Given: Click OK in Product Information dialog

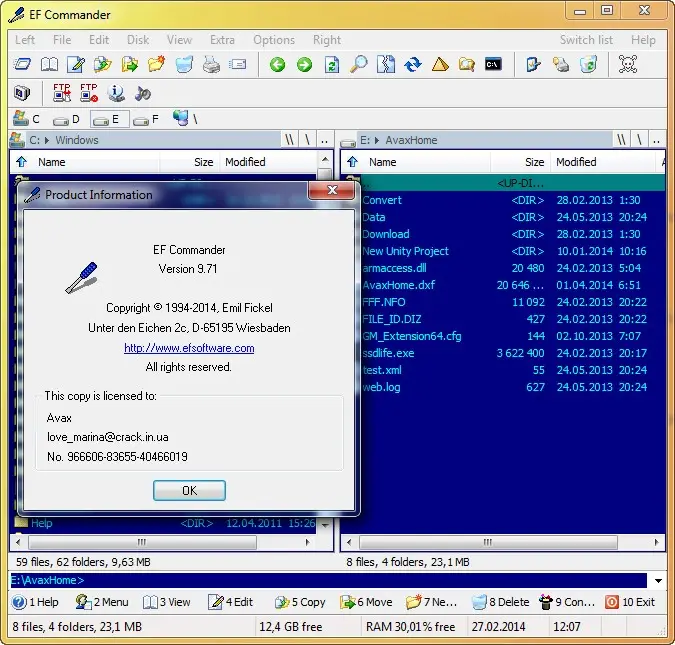Looking at the screenshot, I should click(189, 490).
